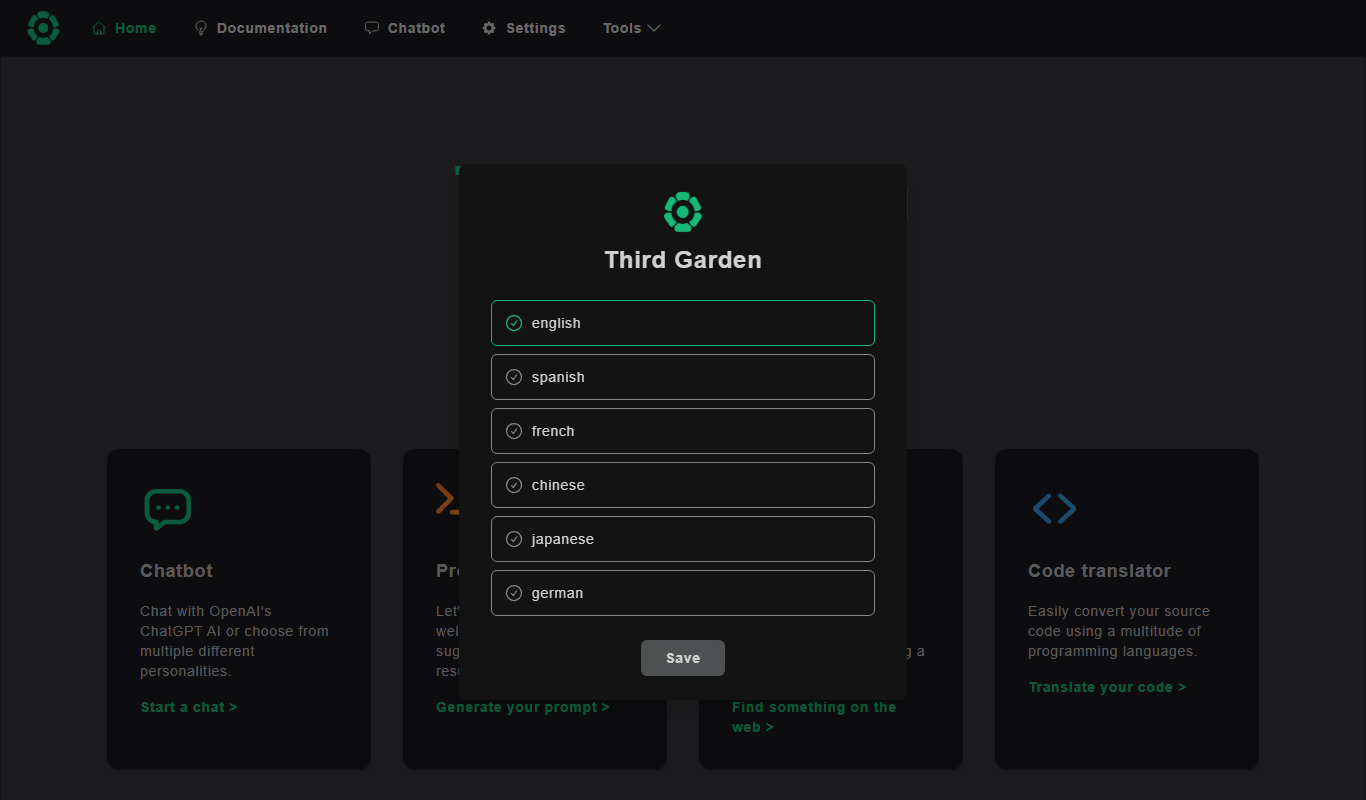Select german as the language
This screenshot has width=1366, height=800.
pos(683,593)
